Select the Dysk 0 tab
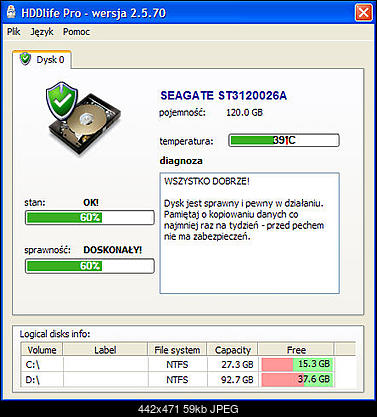The height and width of the screenshot is (417, 377). (x=42, y=60)
